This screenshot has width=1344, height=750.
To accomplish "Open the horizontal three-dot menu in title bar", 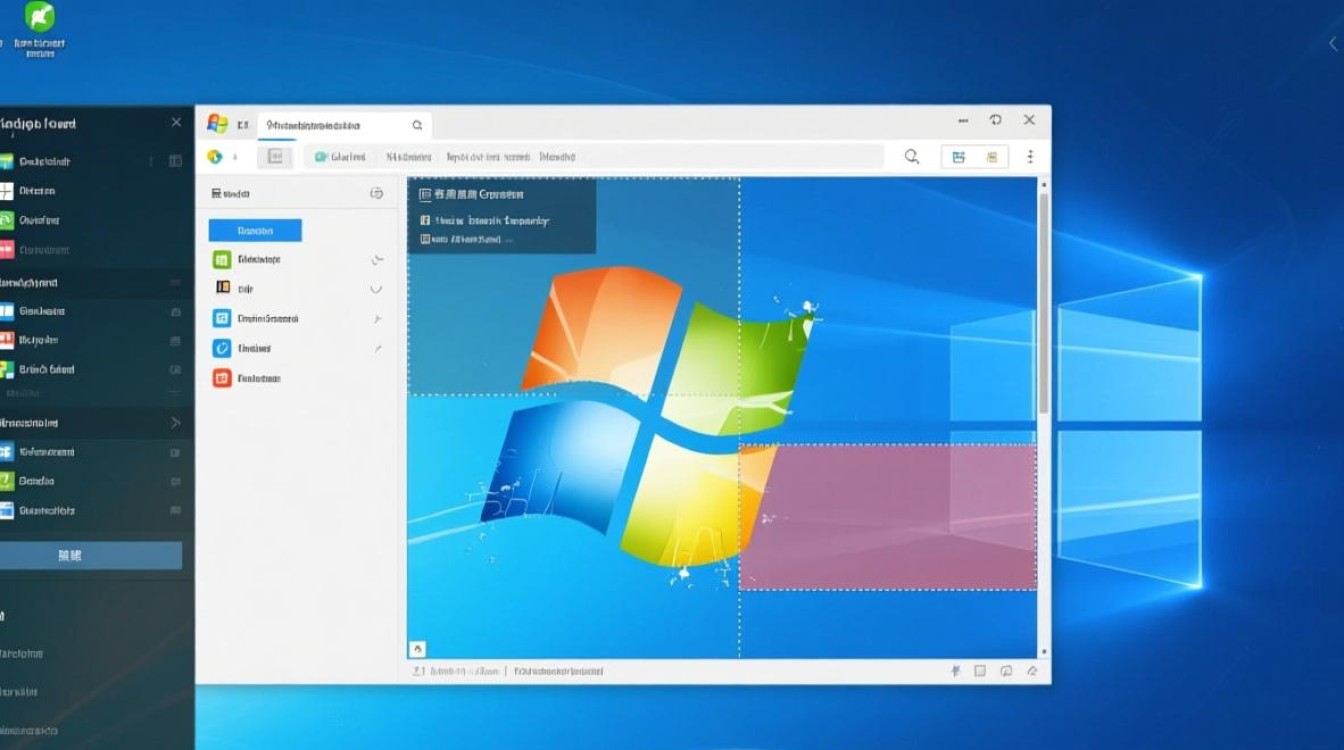I will click(x=963, y=120).
